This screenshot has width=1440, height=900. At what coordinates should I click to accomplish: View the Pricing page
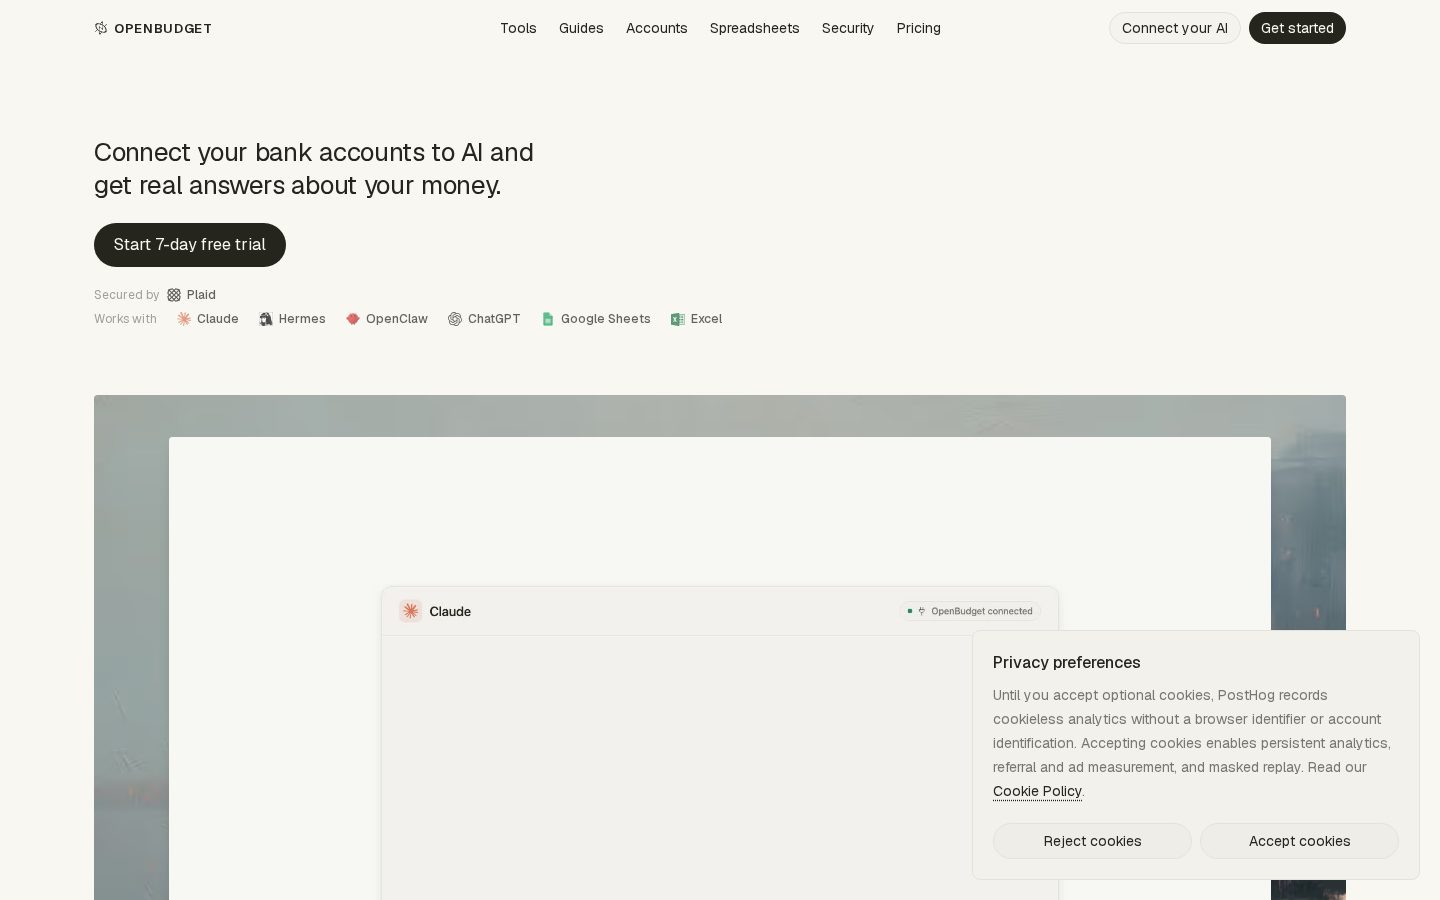(919, 28)
